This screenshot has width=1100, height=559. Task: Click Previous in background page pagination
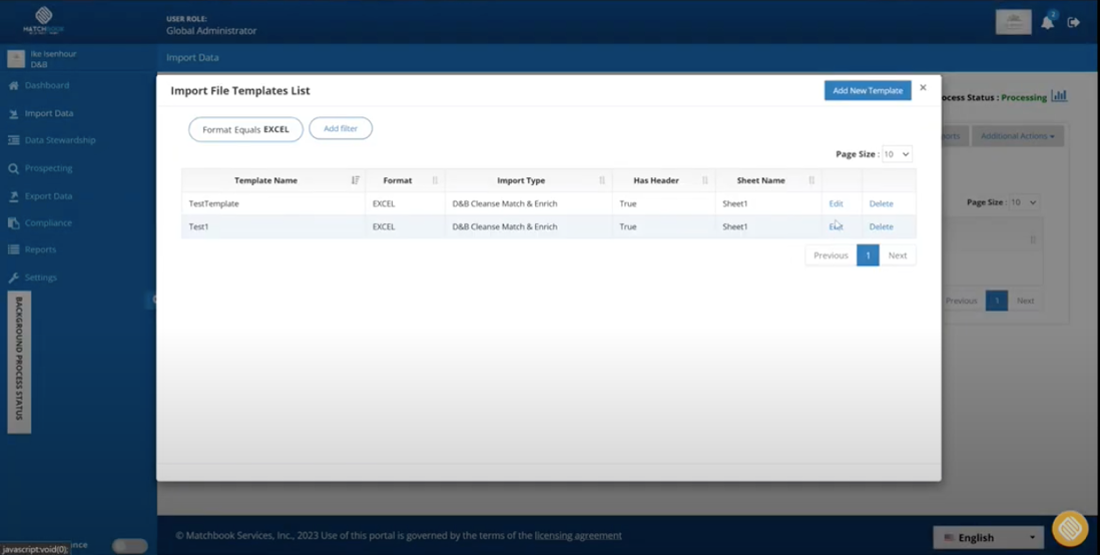pos(961,301)
